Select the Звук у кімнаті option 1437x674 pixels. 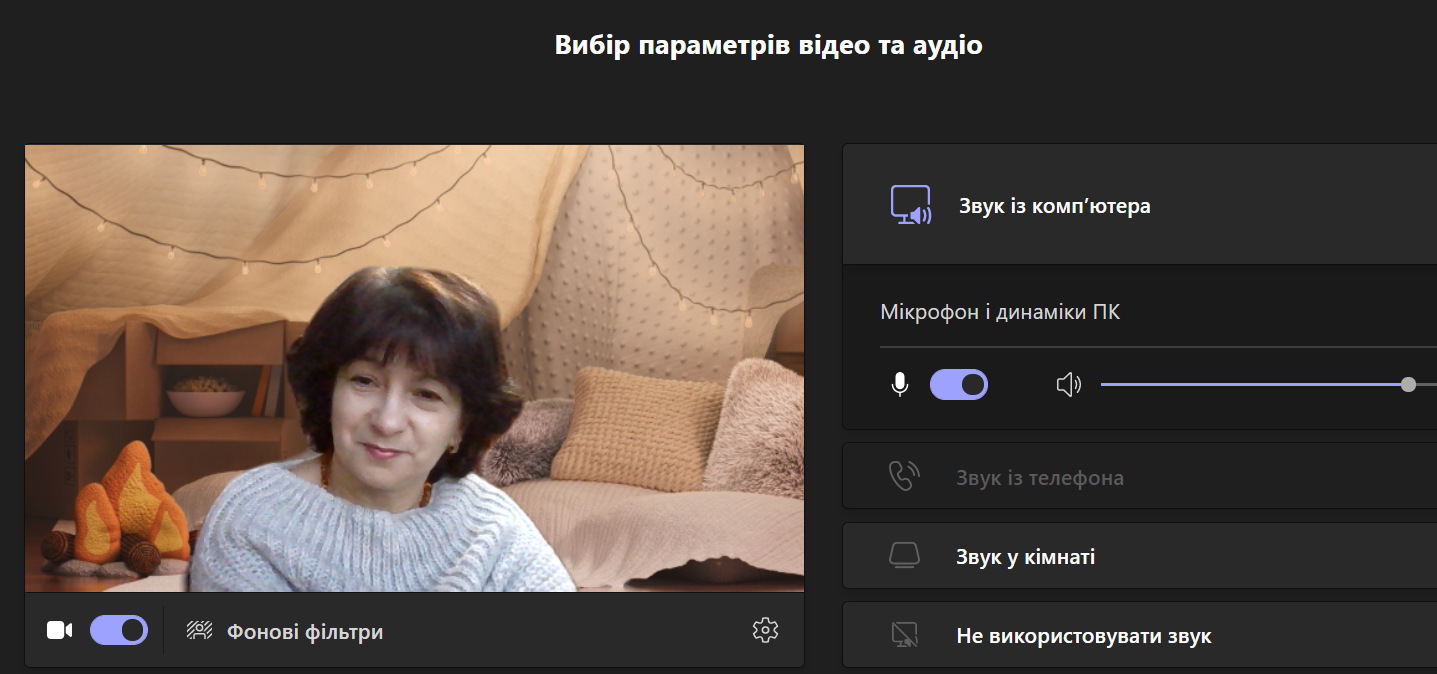tap(1025, 557)
